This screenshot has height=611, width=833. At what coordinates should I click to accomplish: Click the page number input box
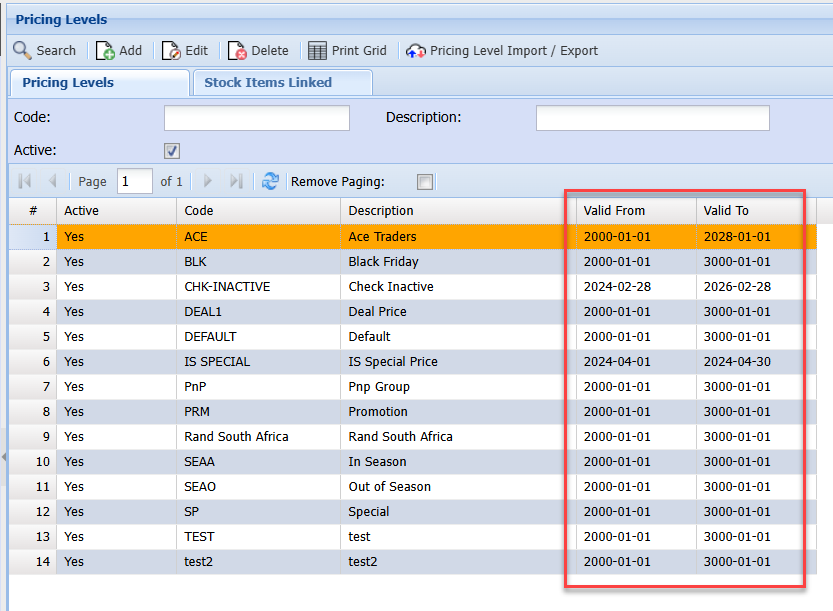click(135, 181)
